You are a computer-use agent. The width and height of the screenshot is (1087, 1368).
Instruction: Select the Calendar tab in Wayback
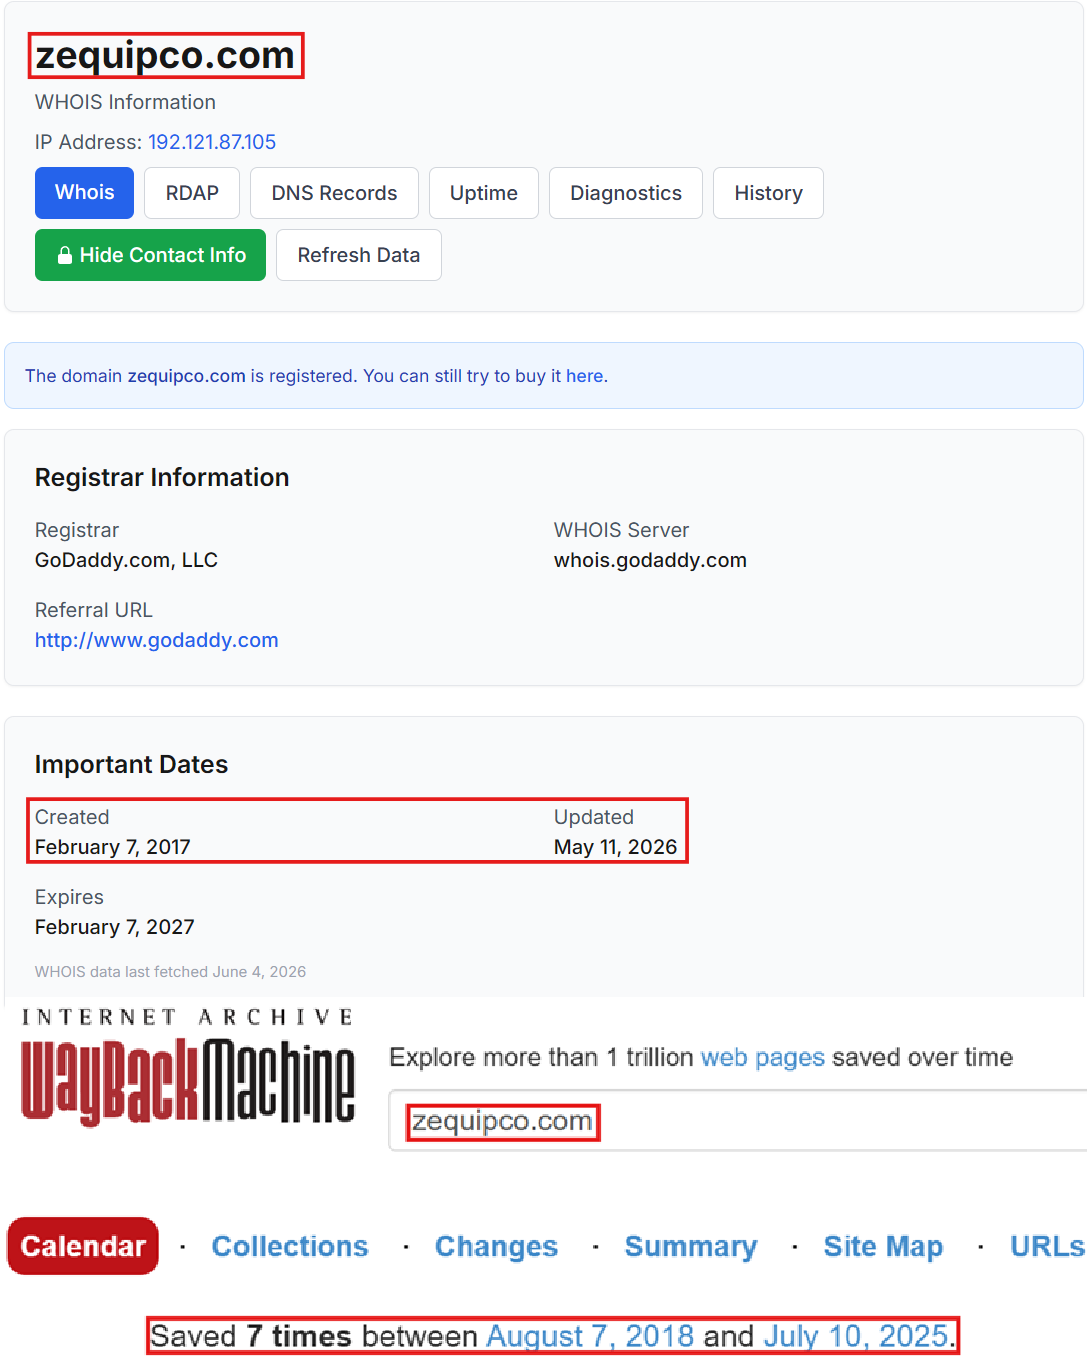tap(83, 1246)
